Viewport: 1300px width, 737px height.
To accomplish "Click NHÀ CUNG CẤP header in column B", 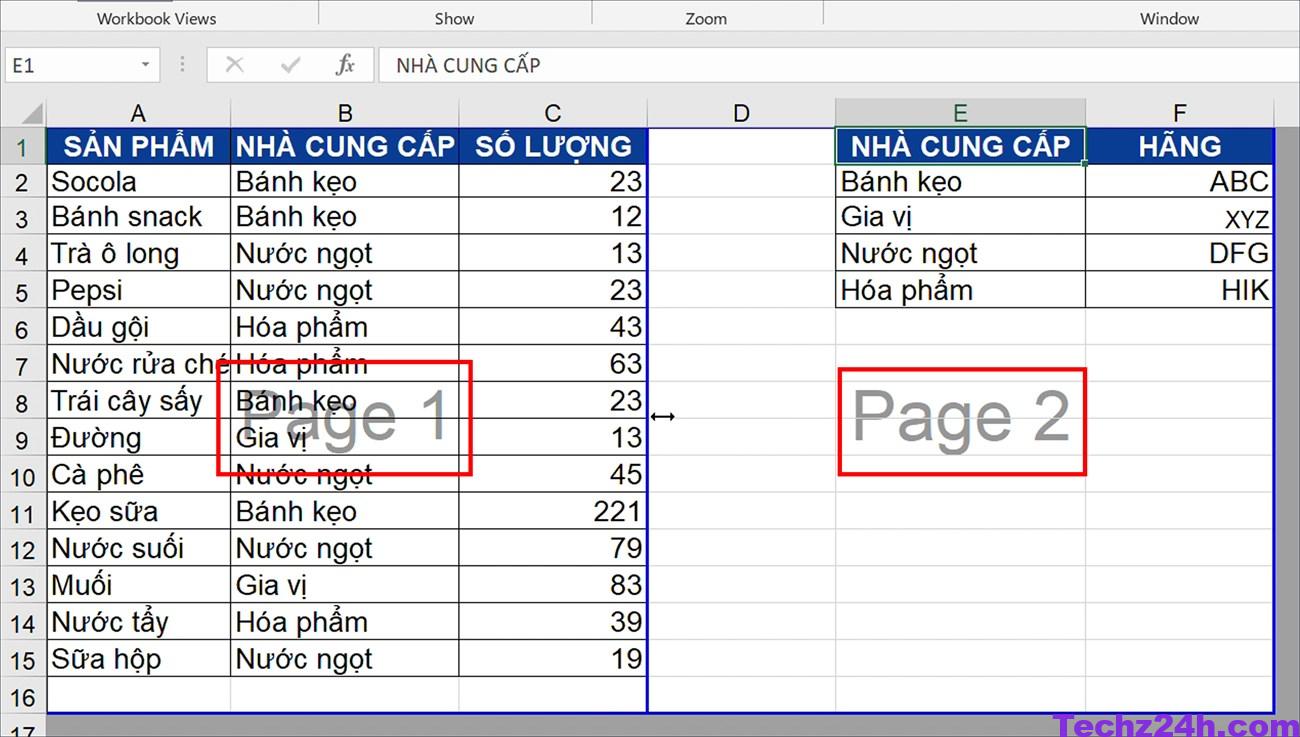I will click(345, 146).
